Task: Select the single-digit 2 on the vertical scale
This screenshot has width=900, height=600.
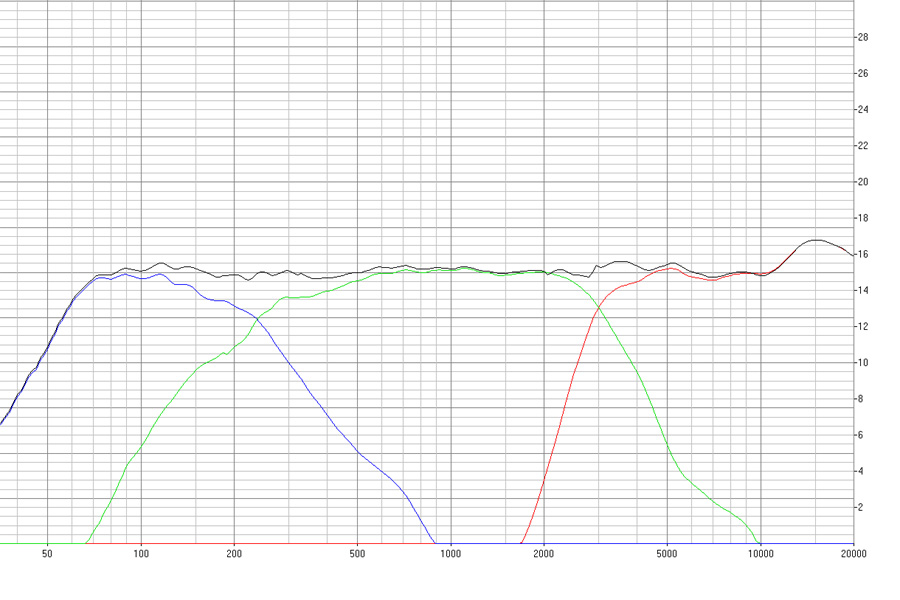Action: [860, 508]
